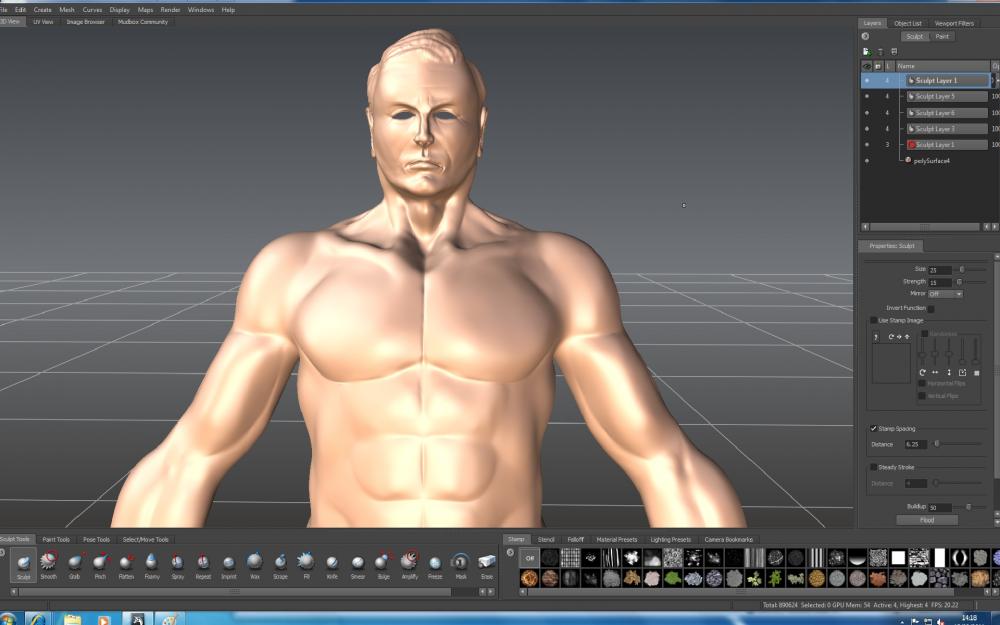The height and width of the screenshot is (625, 1000).
Task: Switch to the Paint Tools tab
Action: [56, 540]
